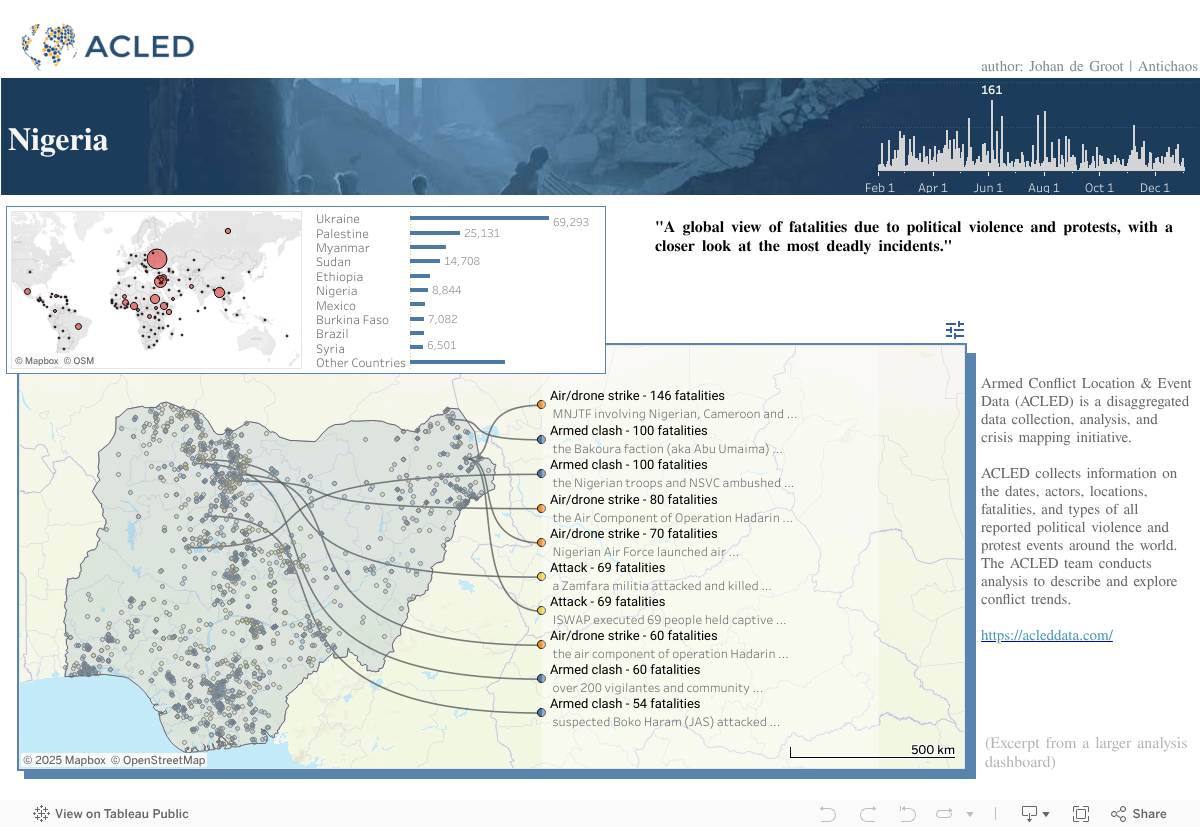
Task: Open the Download icon in toolbar
Action: click(1029, 814)
